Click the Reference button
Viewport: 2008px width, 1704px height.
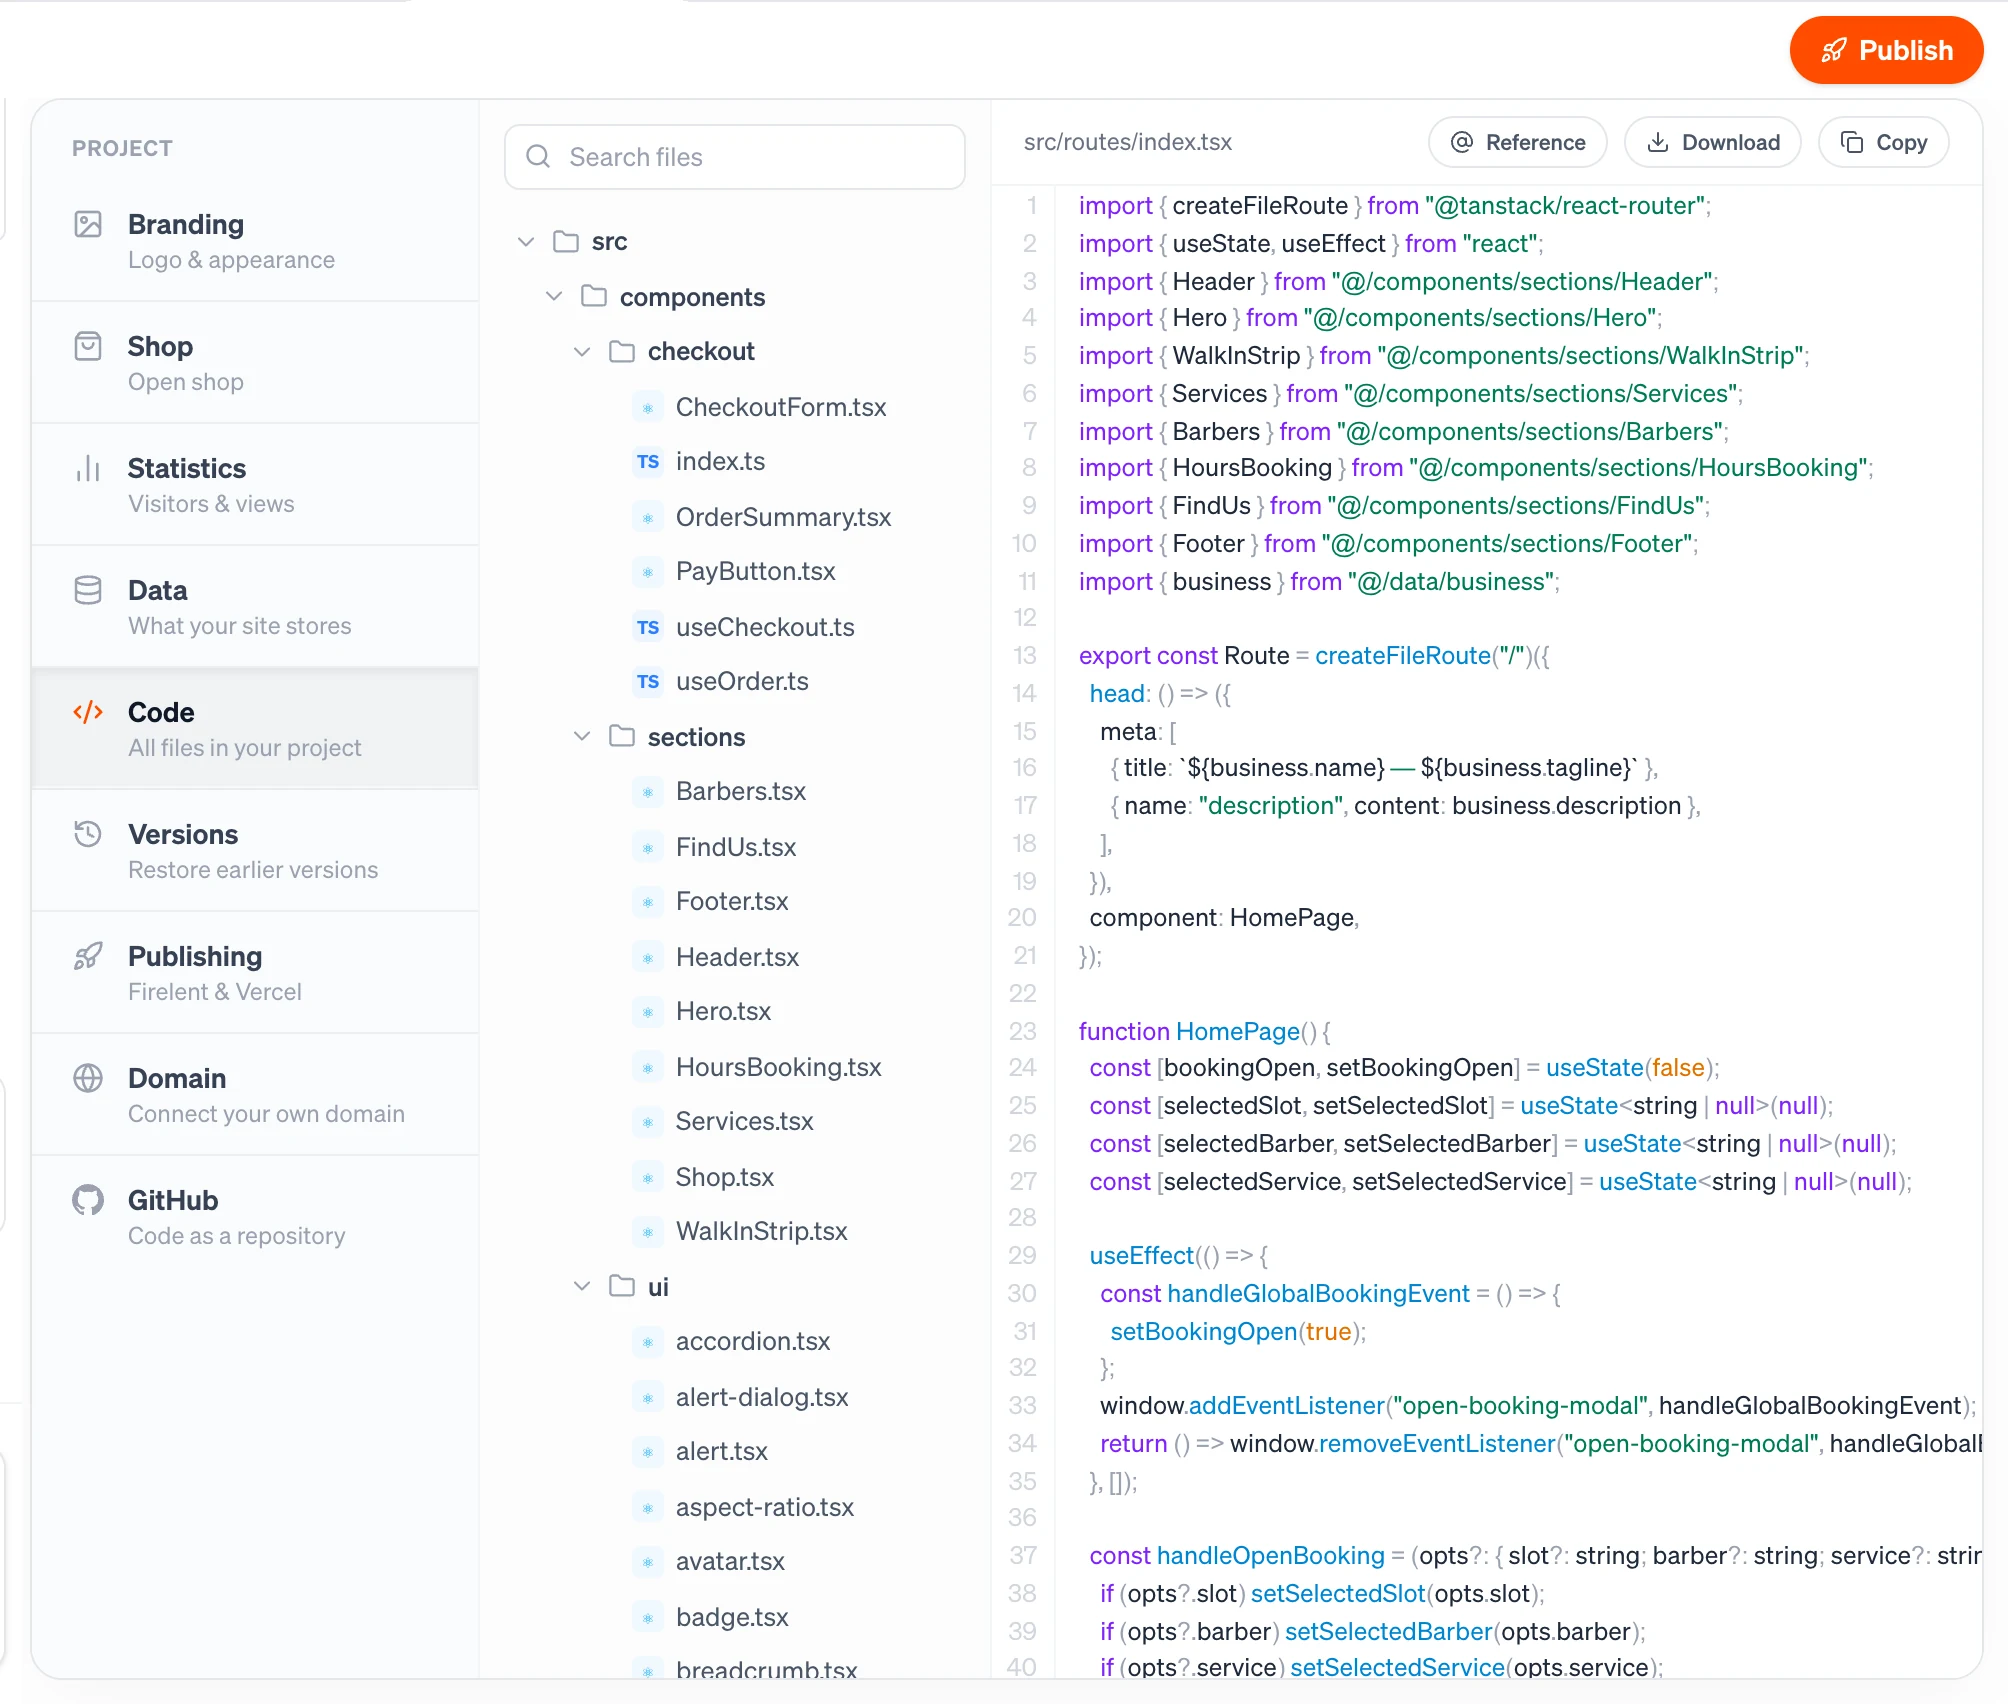click(1518, 142)
